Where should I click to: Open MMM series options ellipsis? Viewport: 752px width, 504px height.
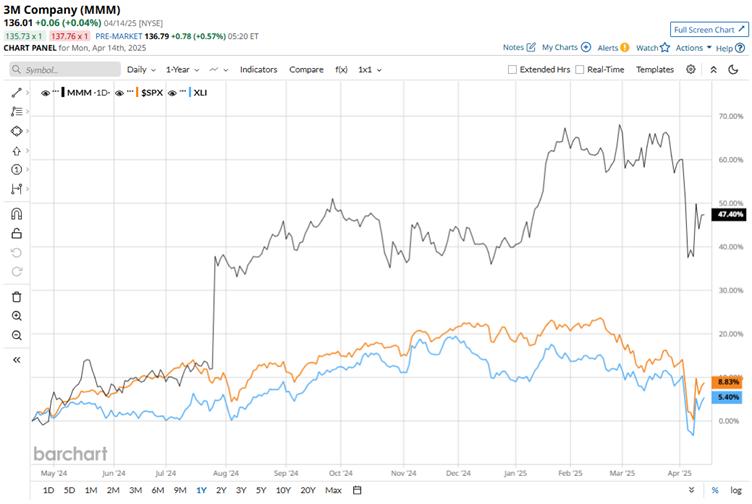(x=56, y=91)
